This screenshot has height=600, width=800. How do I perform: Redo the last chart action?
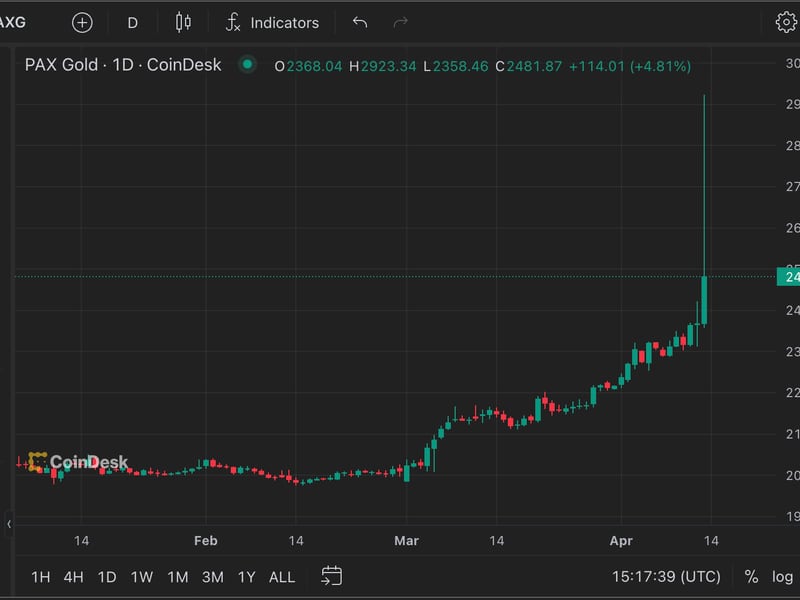click(398, 22)
